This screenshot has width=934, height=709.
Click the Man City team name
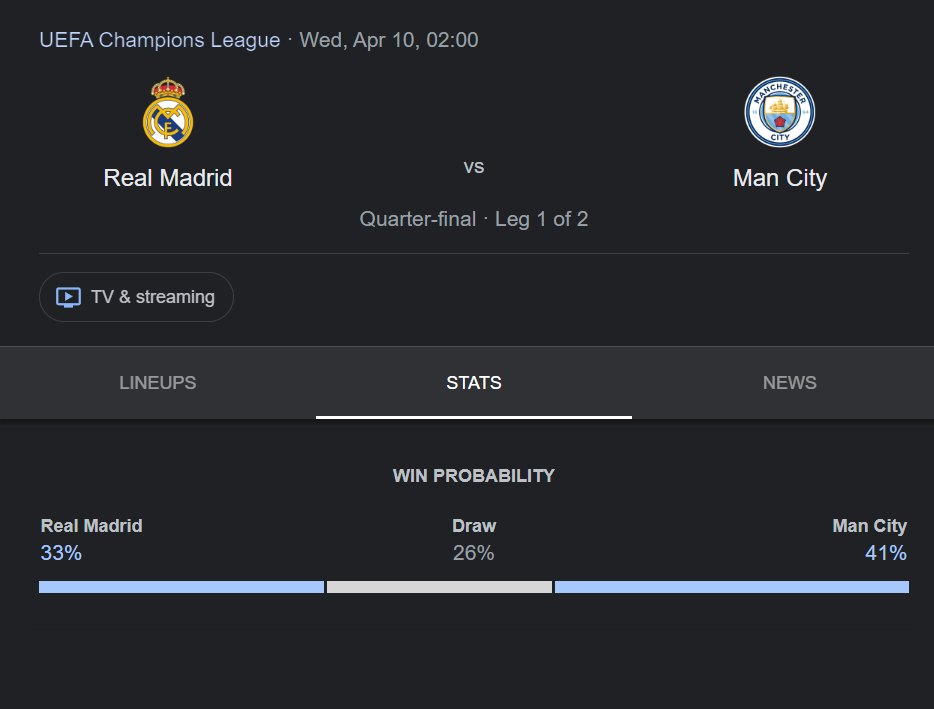pyautogui.click(x=780, y=178)
